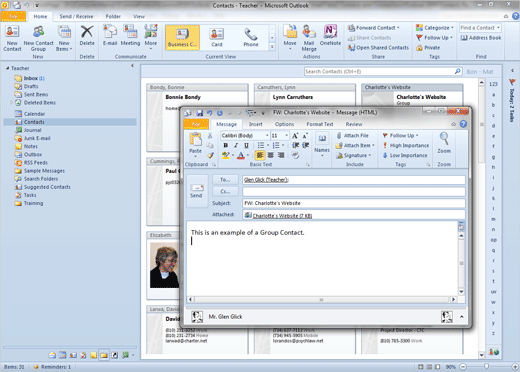Toggle Italic formatting in message

click(236, 145)
